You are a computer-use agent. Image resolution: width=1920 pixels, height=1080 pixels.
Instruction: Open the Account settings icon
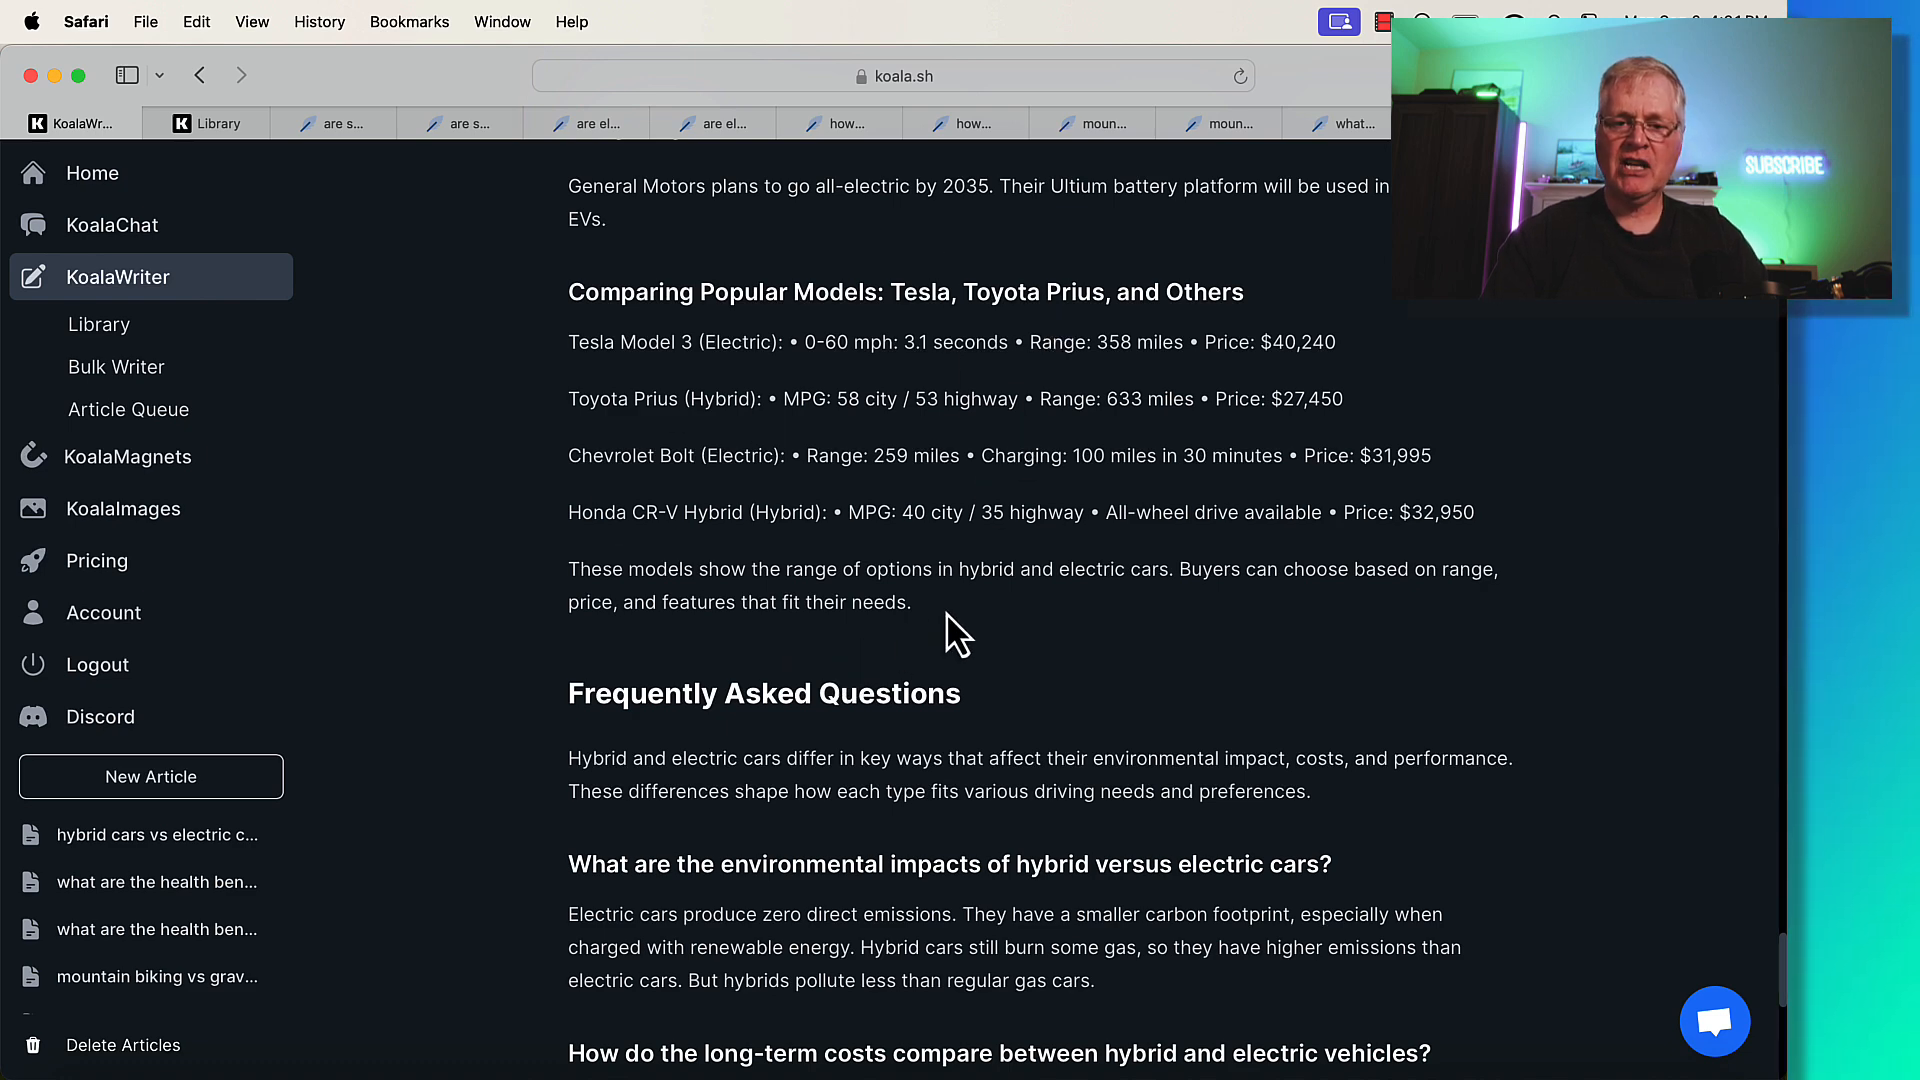(x=33, y=613)
